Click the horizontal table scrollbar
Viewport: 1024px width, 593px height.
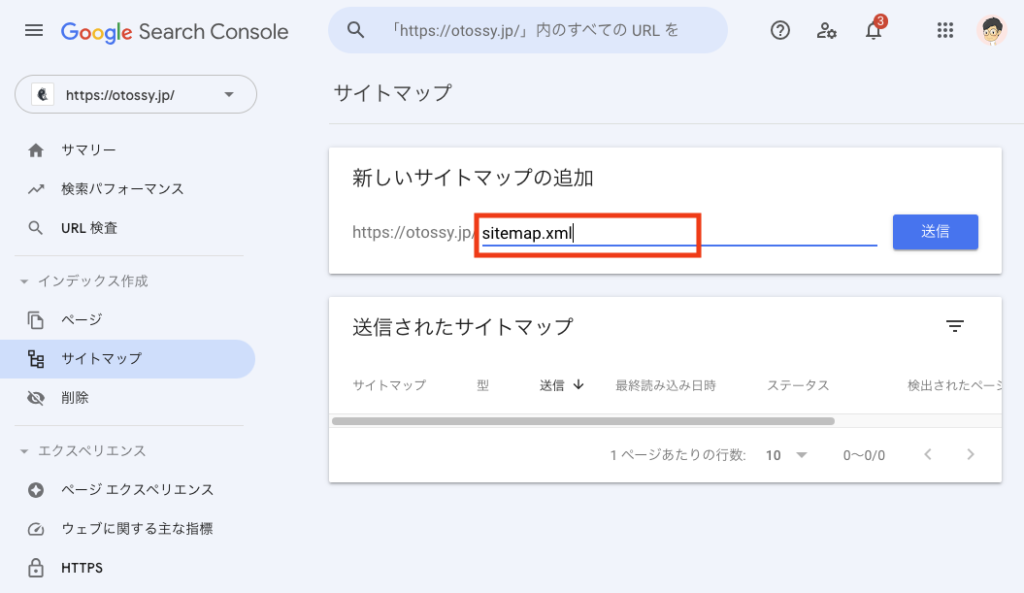click(x=582, y=421)
